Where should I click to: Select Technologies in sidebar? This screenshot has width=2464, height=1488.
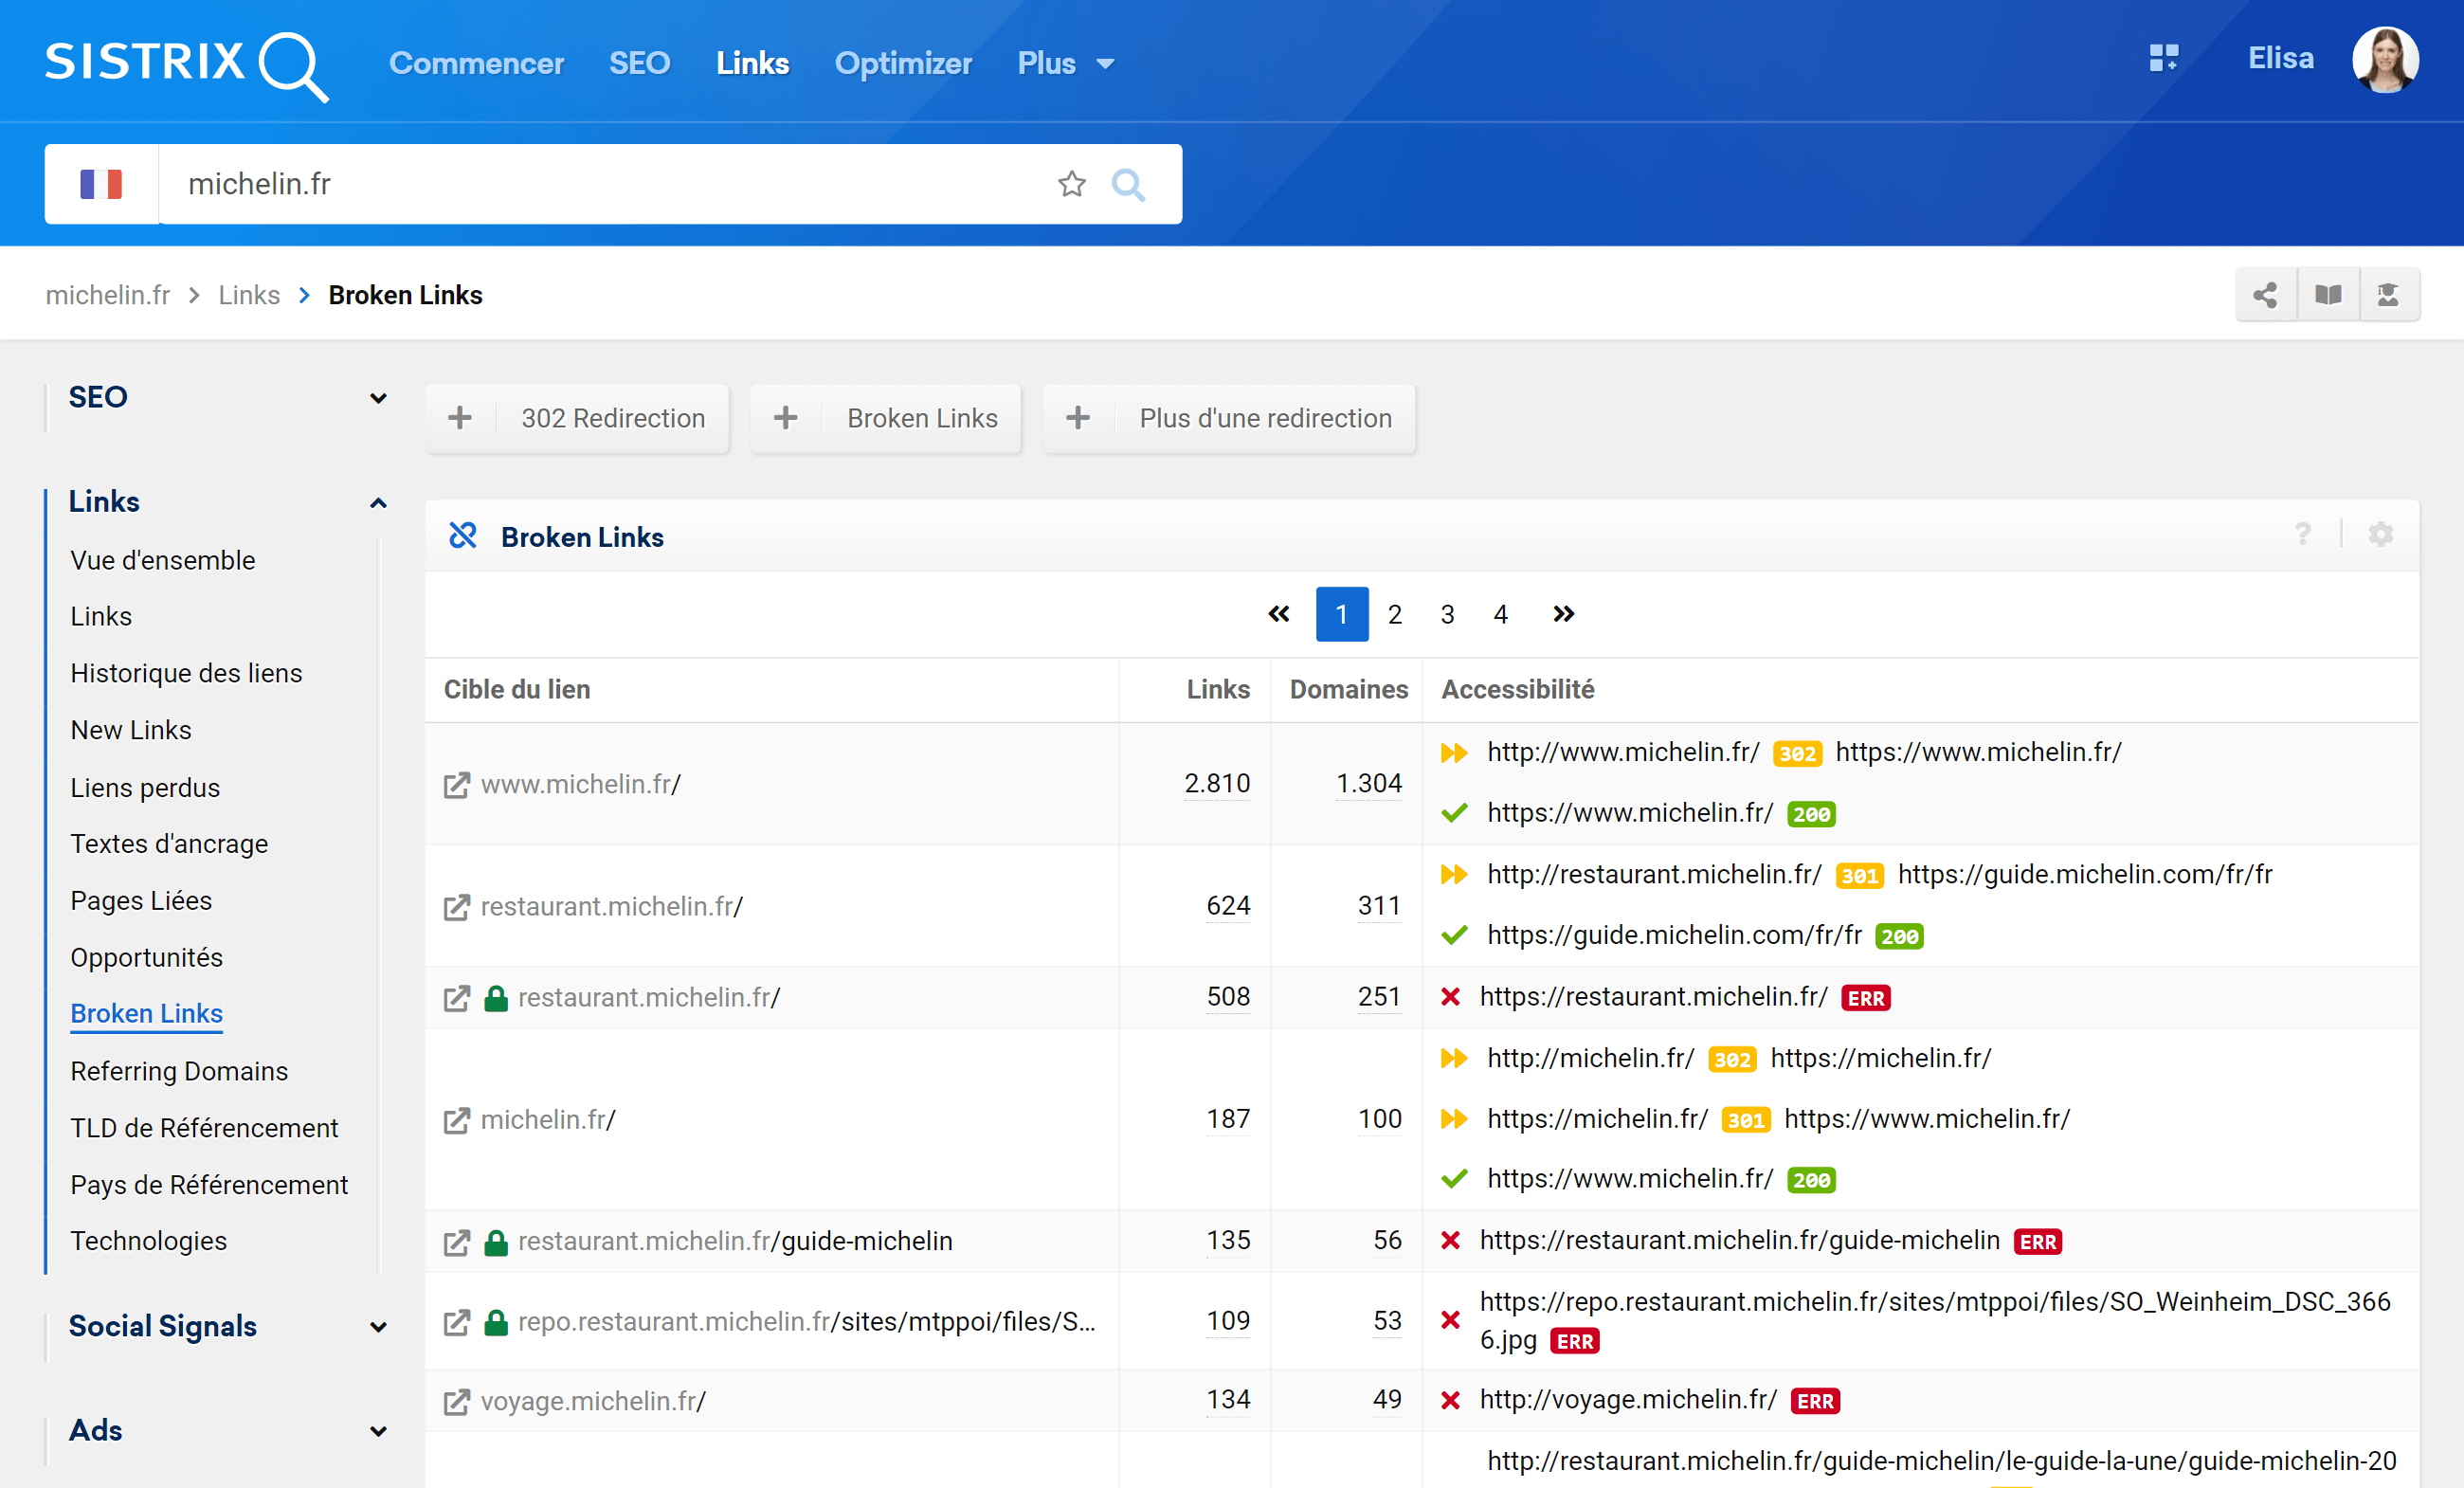[x=149, y=1242]
